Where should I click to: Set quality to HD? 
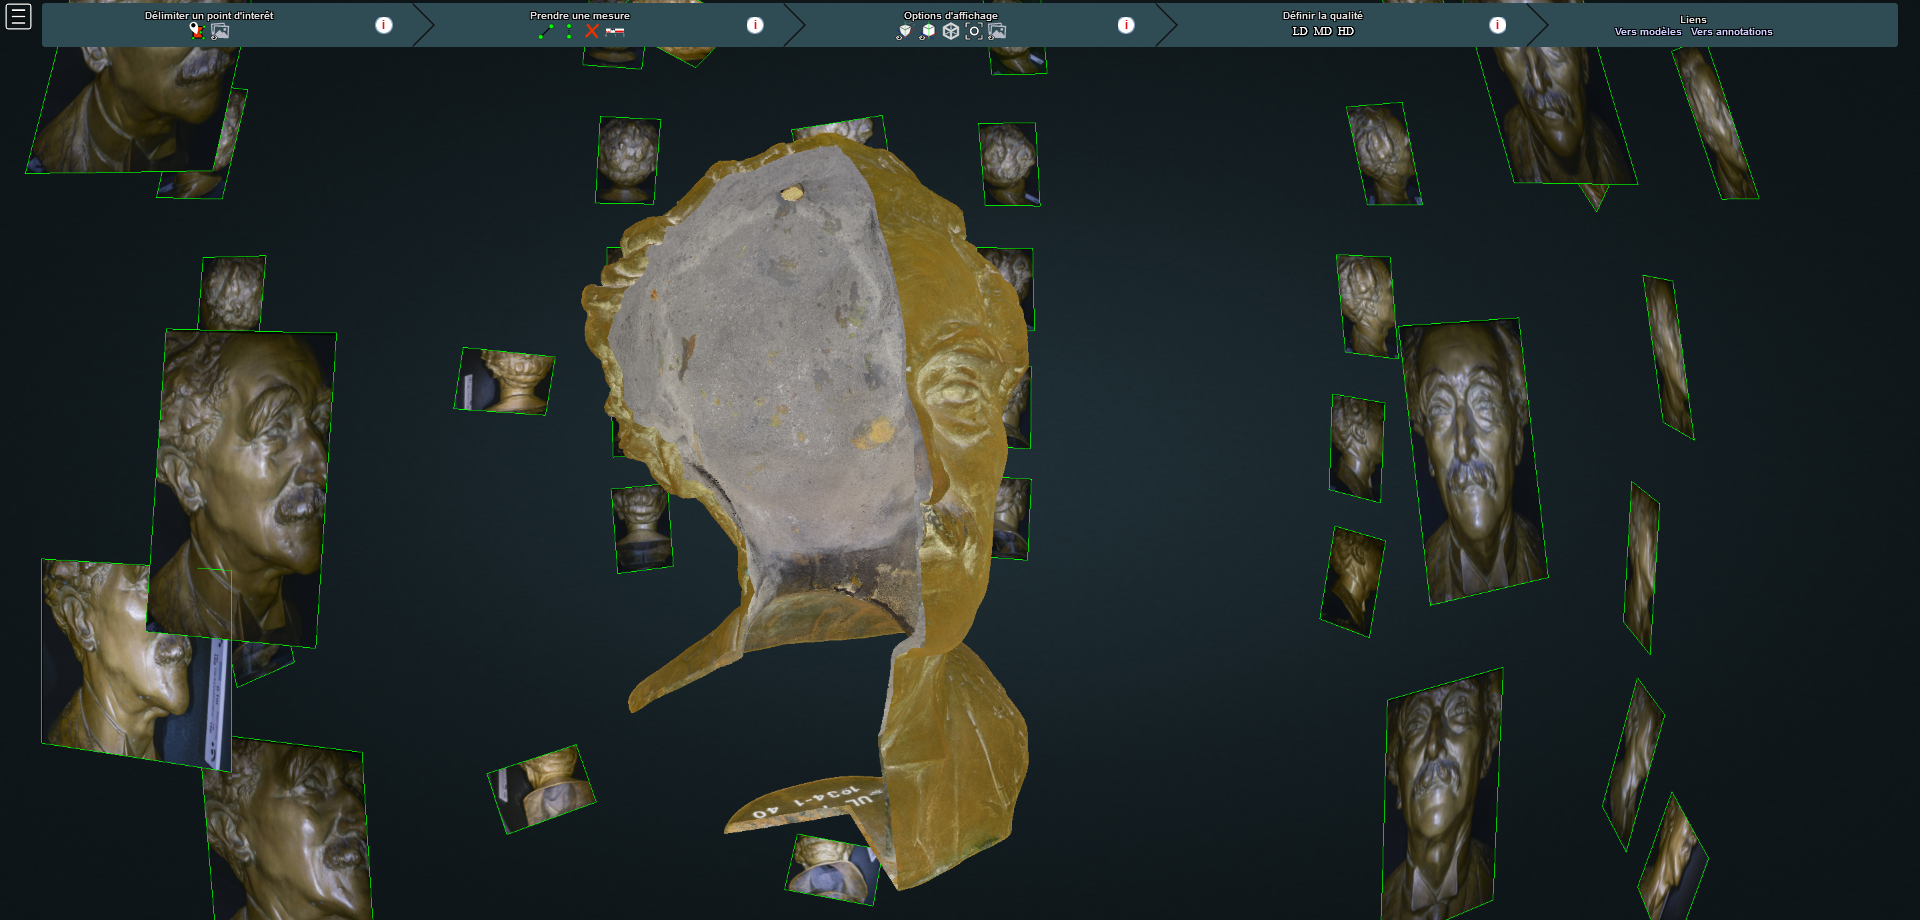click(x=1346, y=31)
